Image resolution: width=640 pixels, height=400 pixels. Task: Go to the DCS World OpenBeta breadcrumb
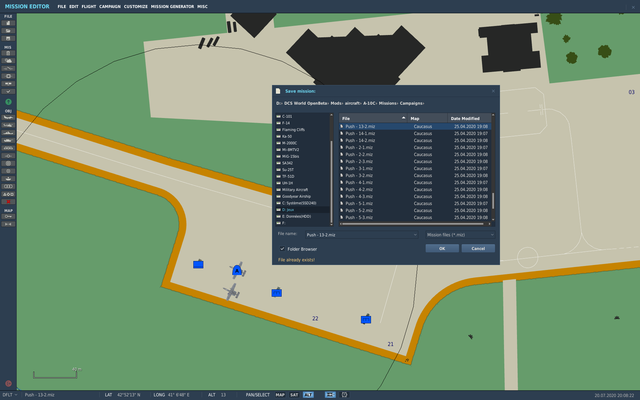point(306,103)
